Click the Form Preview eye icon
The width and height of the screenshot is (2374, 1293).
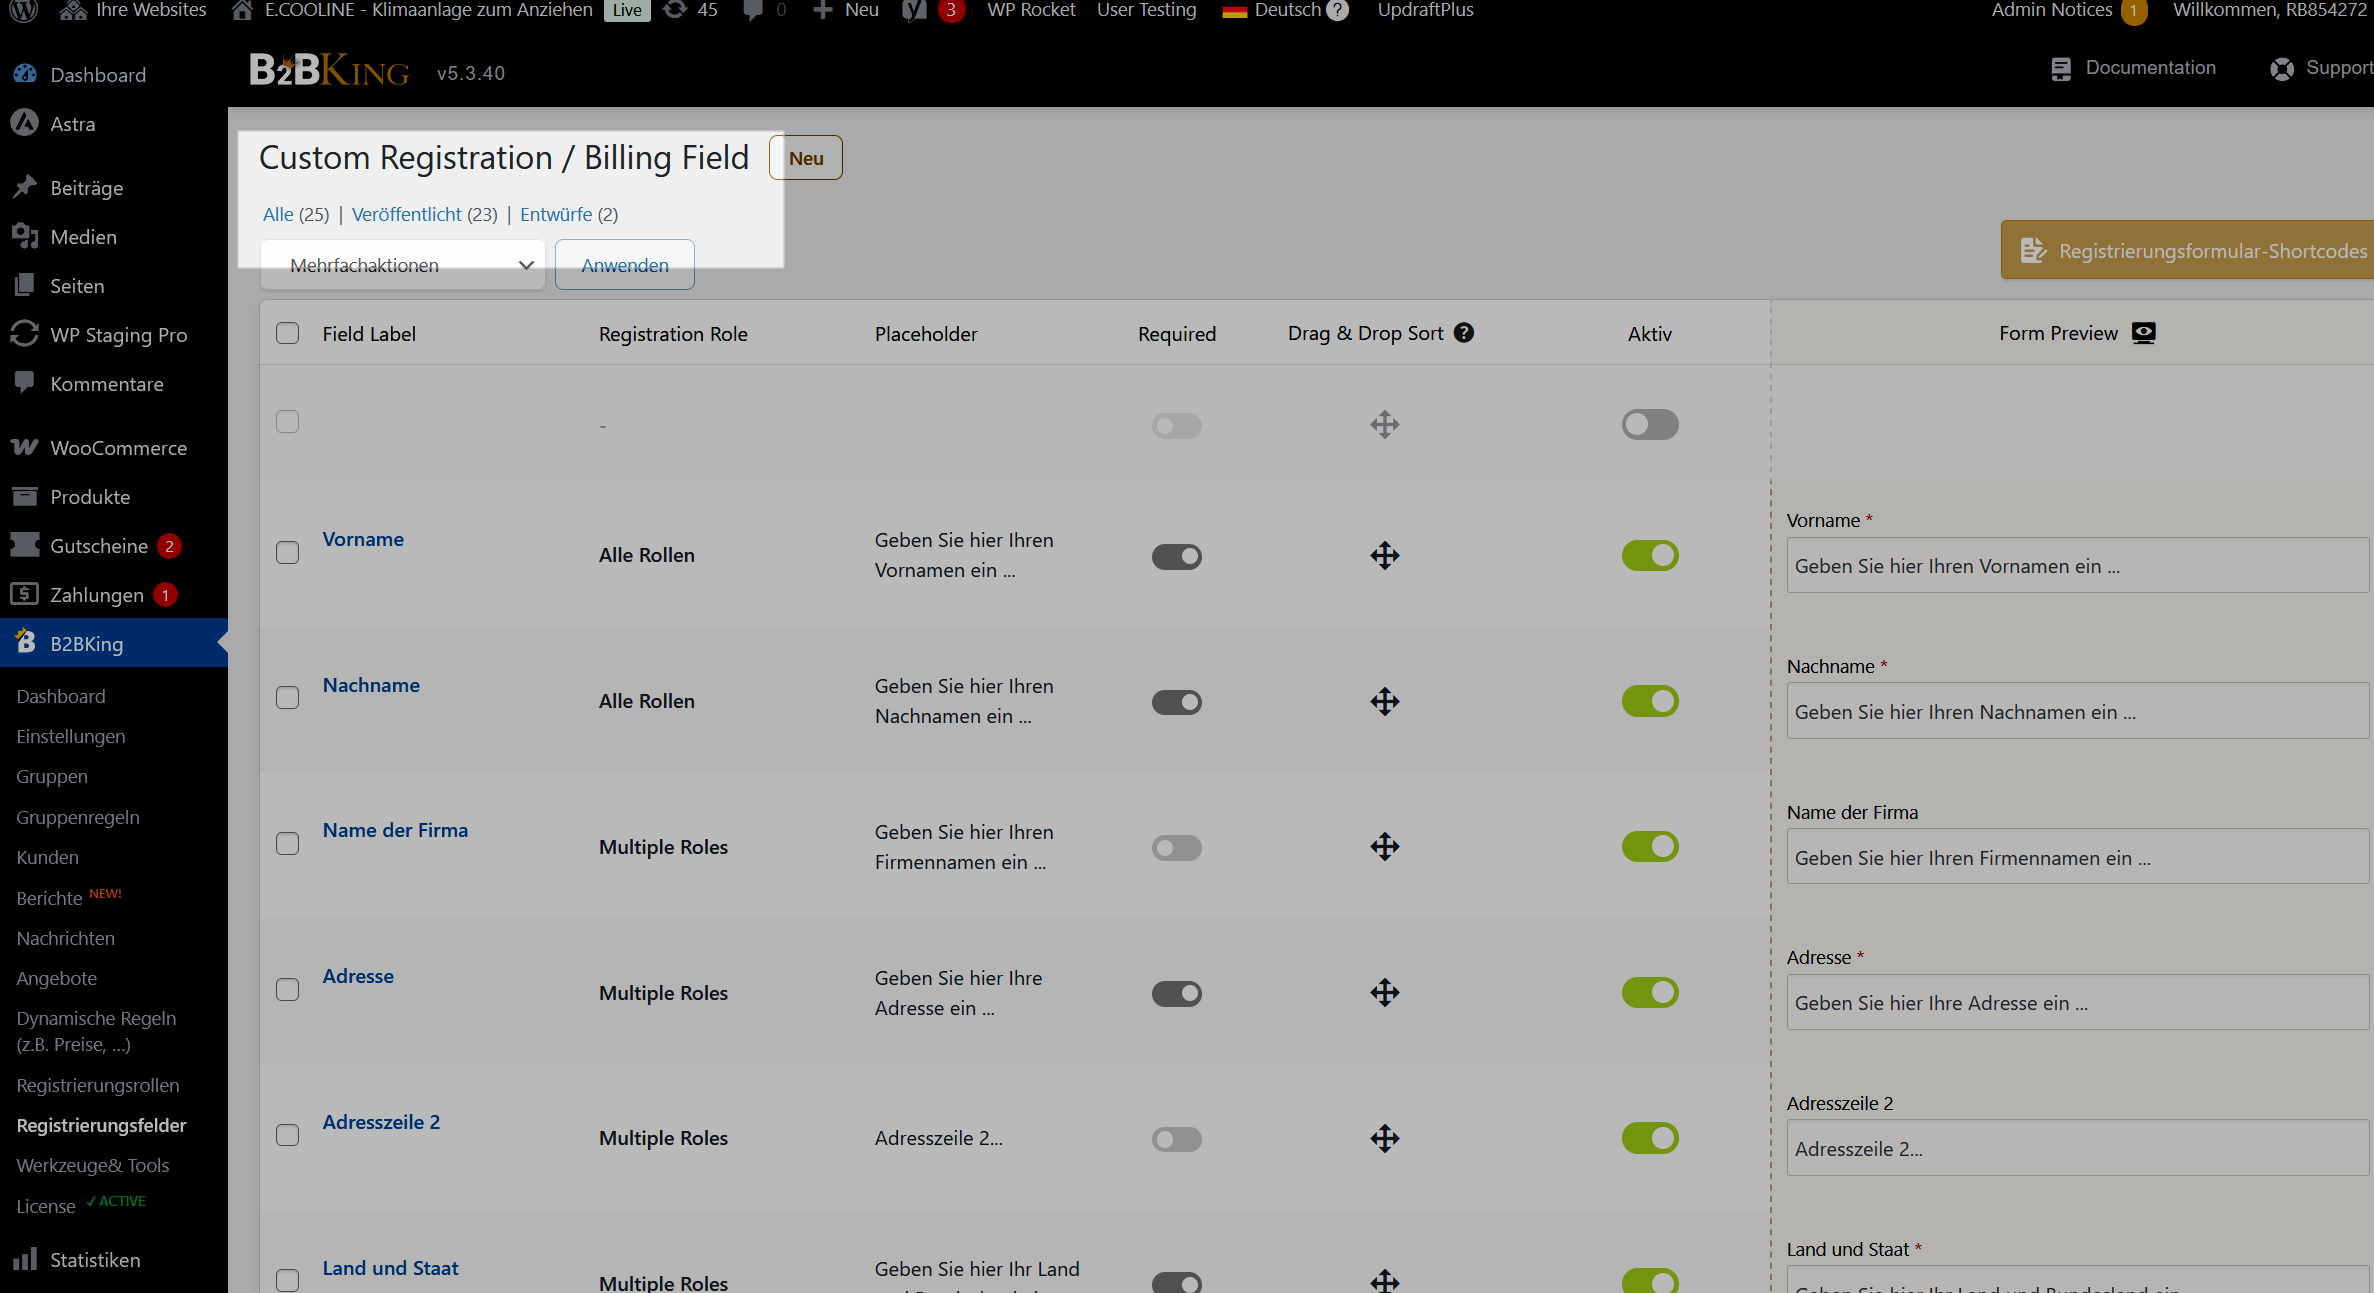coord(2143,333)
